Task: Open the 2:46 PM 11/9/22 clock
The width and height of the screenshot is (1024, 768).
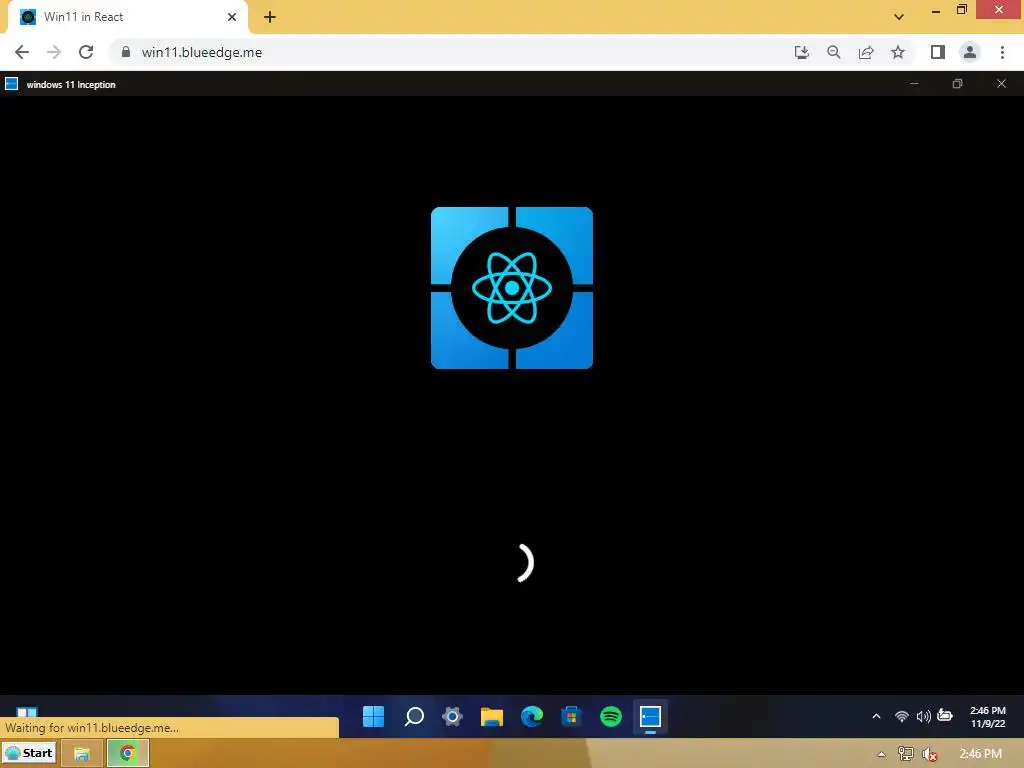Action: pyautogui.click(x=987, y=716)
